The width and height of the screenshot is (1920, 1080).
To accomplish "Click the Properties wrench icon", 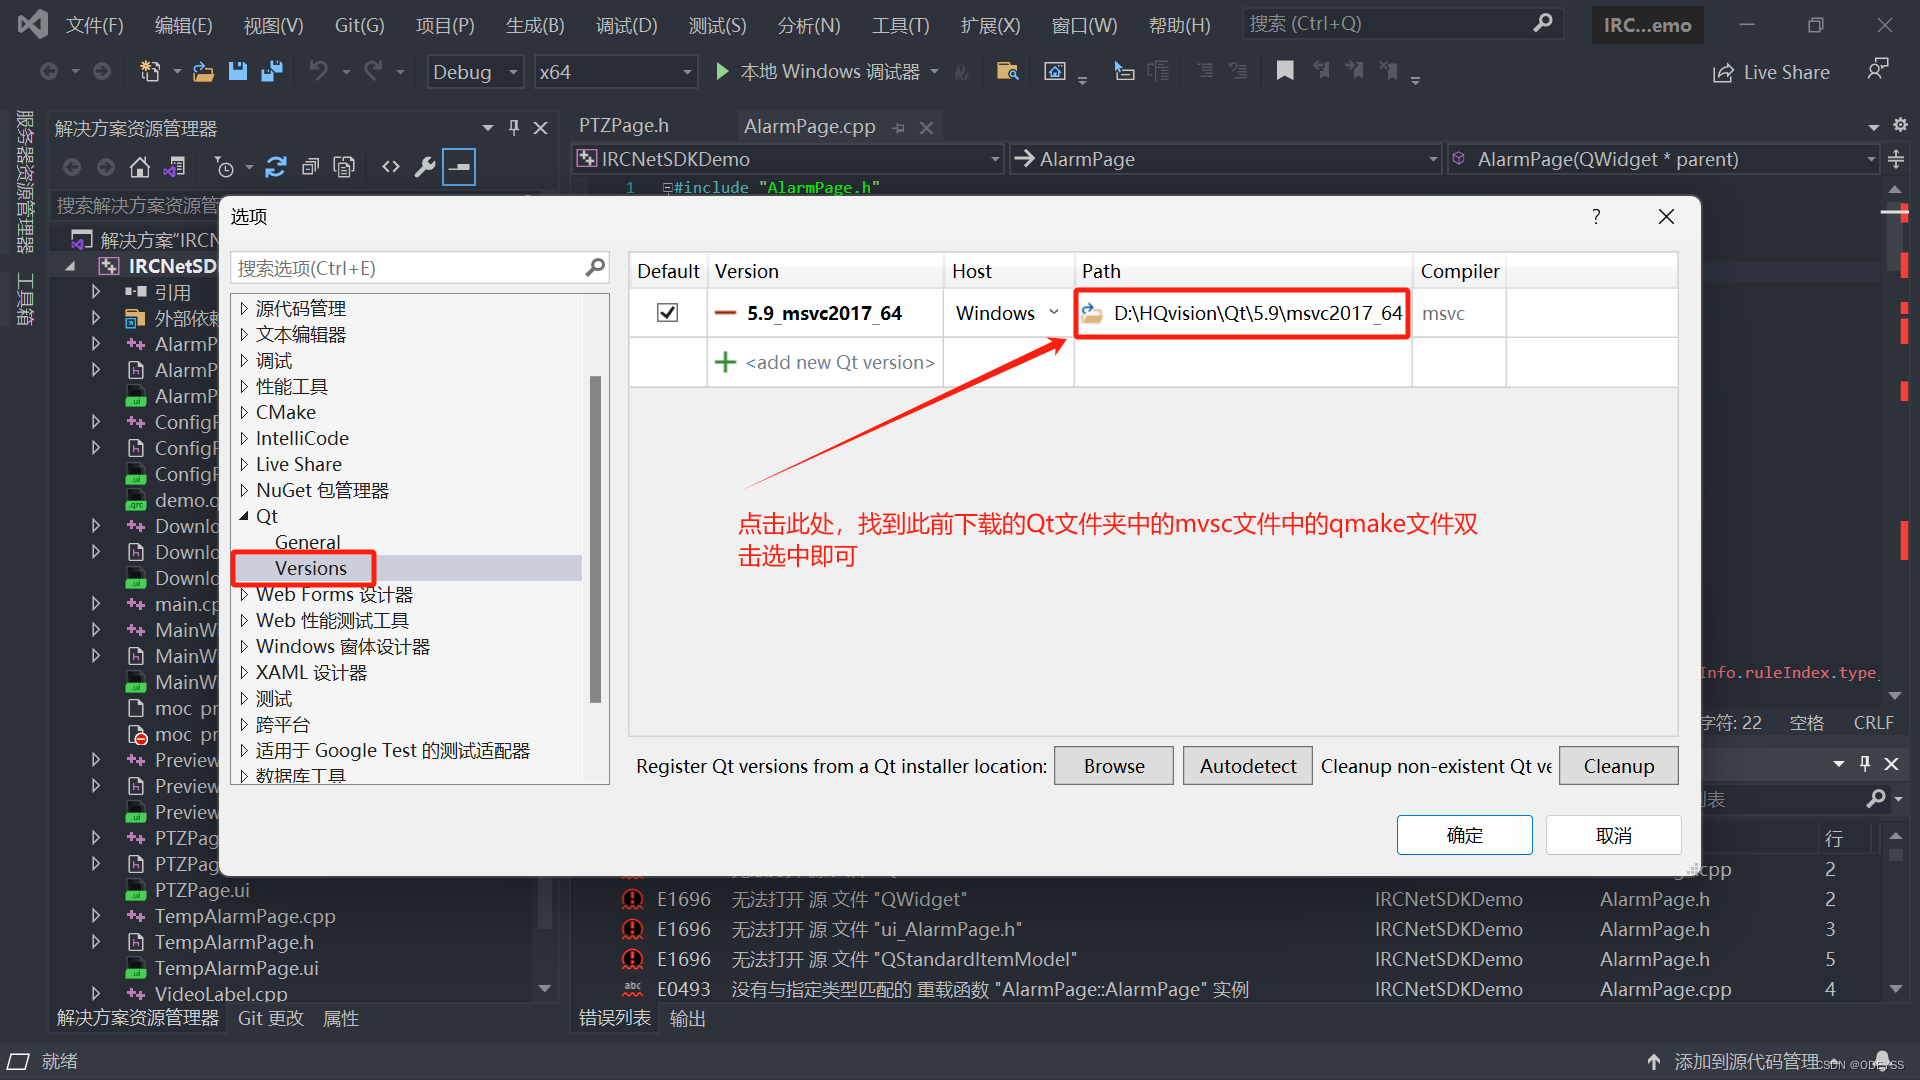I will tap(425, 167).
